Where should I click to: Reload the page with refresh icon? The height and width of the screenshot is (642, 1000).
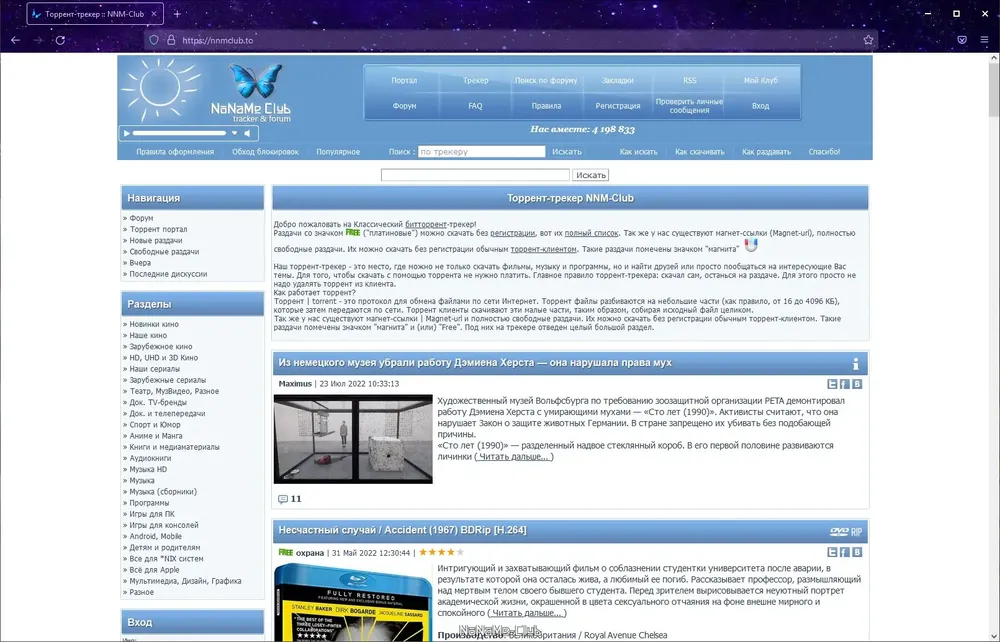(x=60, y=40)
